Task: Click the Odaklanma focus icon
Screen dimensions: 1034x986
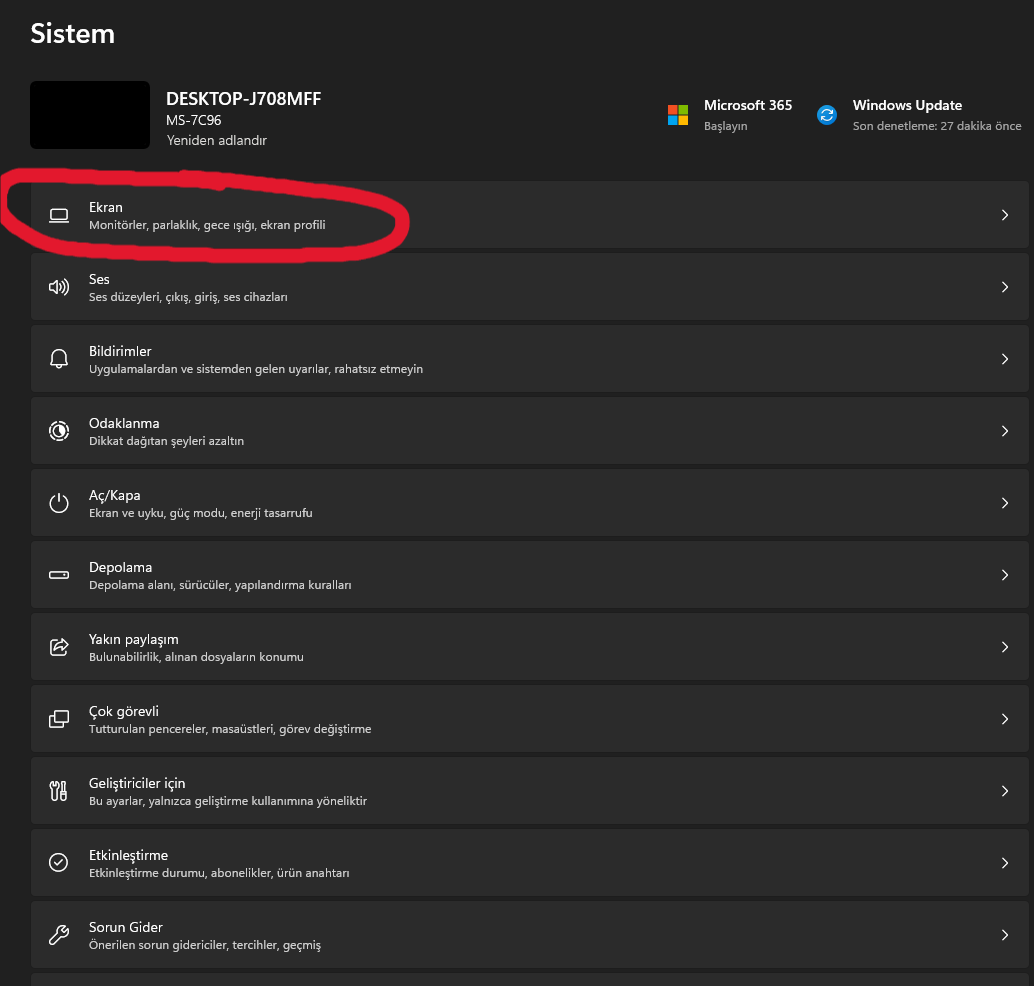Action: (x=59, y=431)
